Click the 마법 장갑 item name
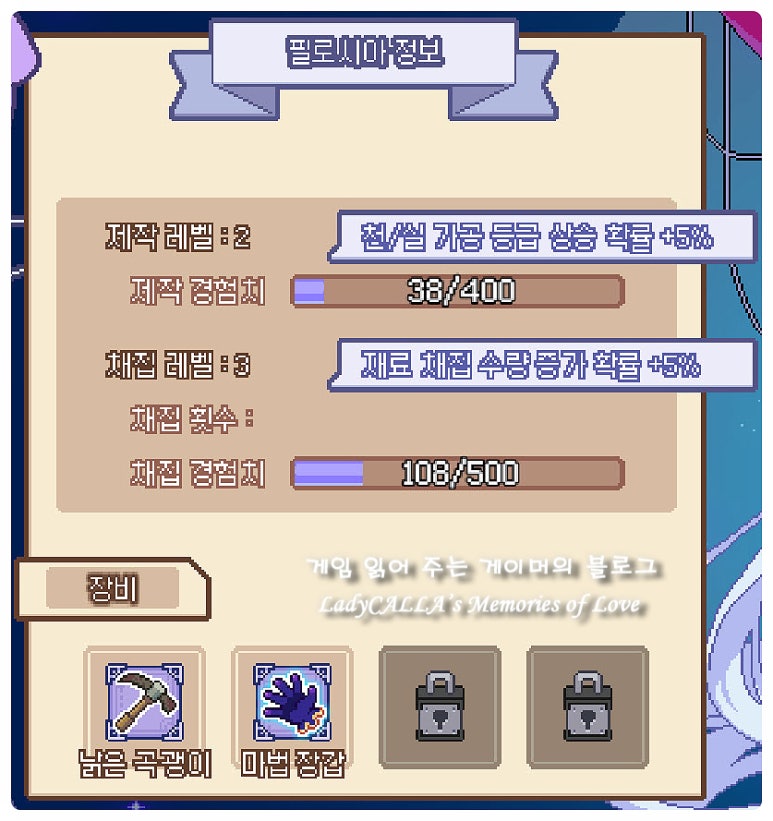This screenshot has height=821, width=773. 293,764
